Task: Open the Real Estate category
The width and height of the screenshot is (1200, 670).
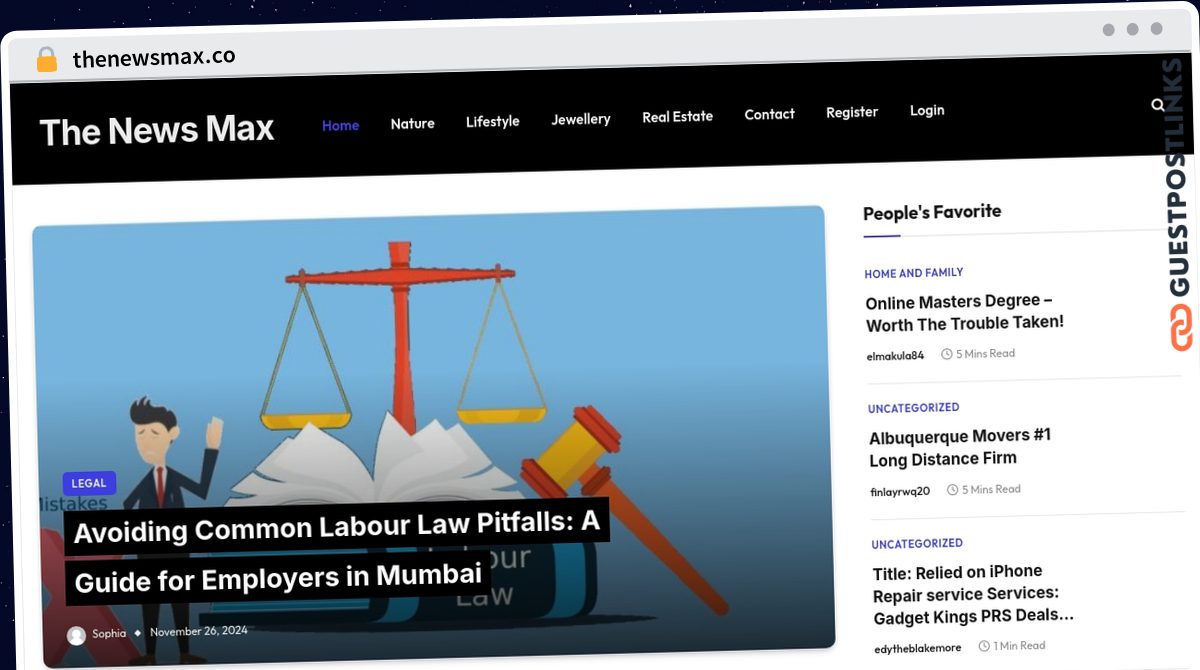Action: (x=677, y=116)
